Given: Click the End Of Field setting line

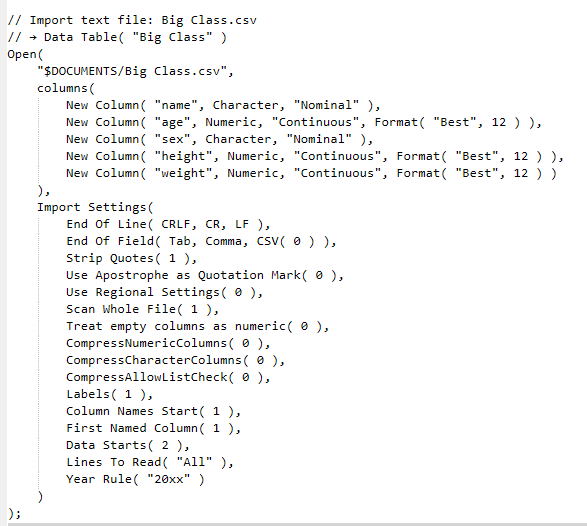Looking at the screenshot, I should click(x=201, y=241).
